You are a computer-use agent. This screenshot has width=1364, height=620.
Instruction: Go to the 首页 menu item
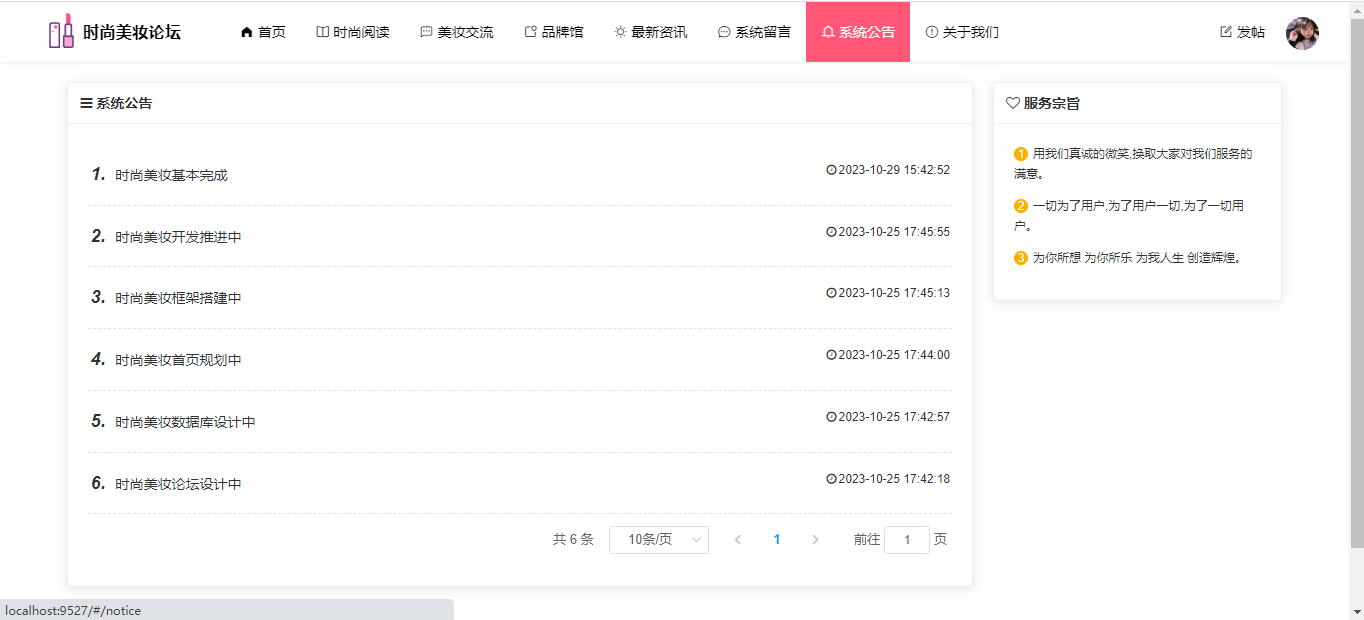[x=263, y=32]
